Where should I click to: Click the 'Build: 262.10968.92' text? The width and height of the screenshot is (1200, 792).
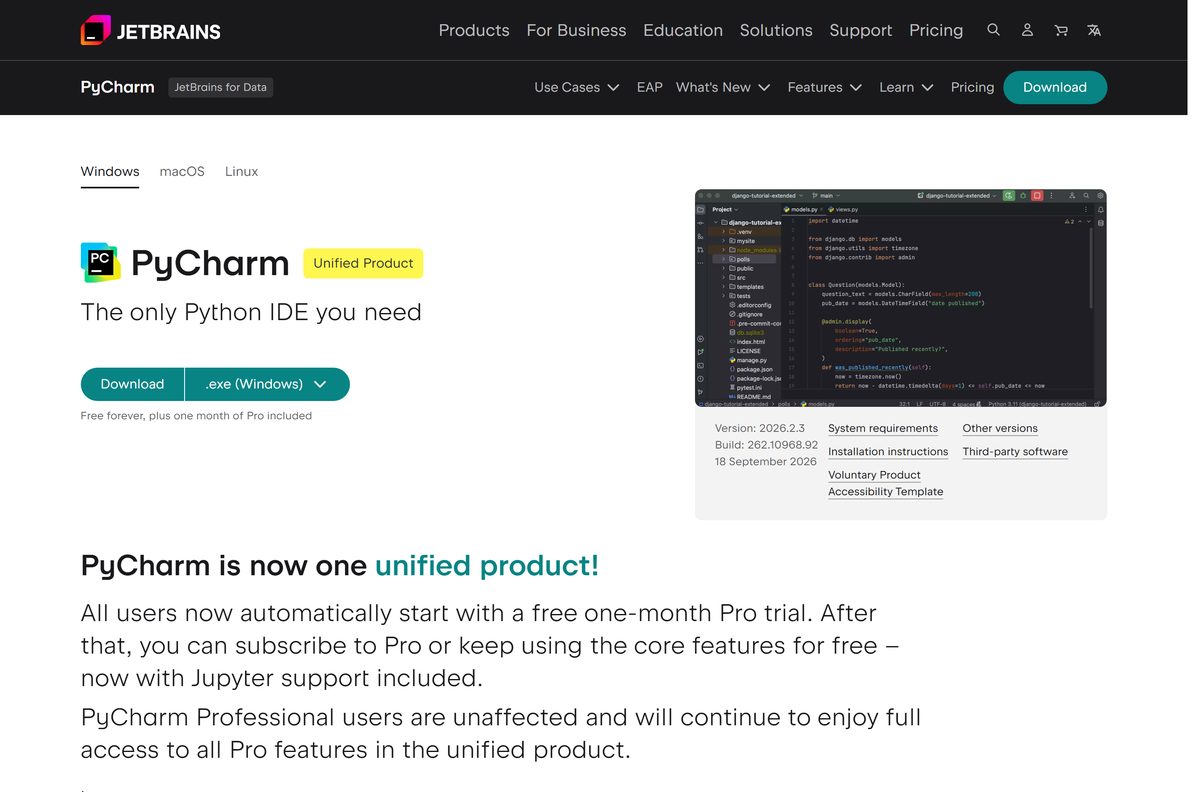(x=766, y=445)
